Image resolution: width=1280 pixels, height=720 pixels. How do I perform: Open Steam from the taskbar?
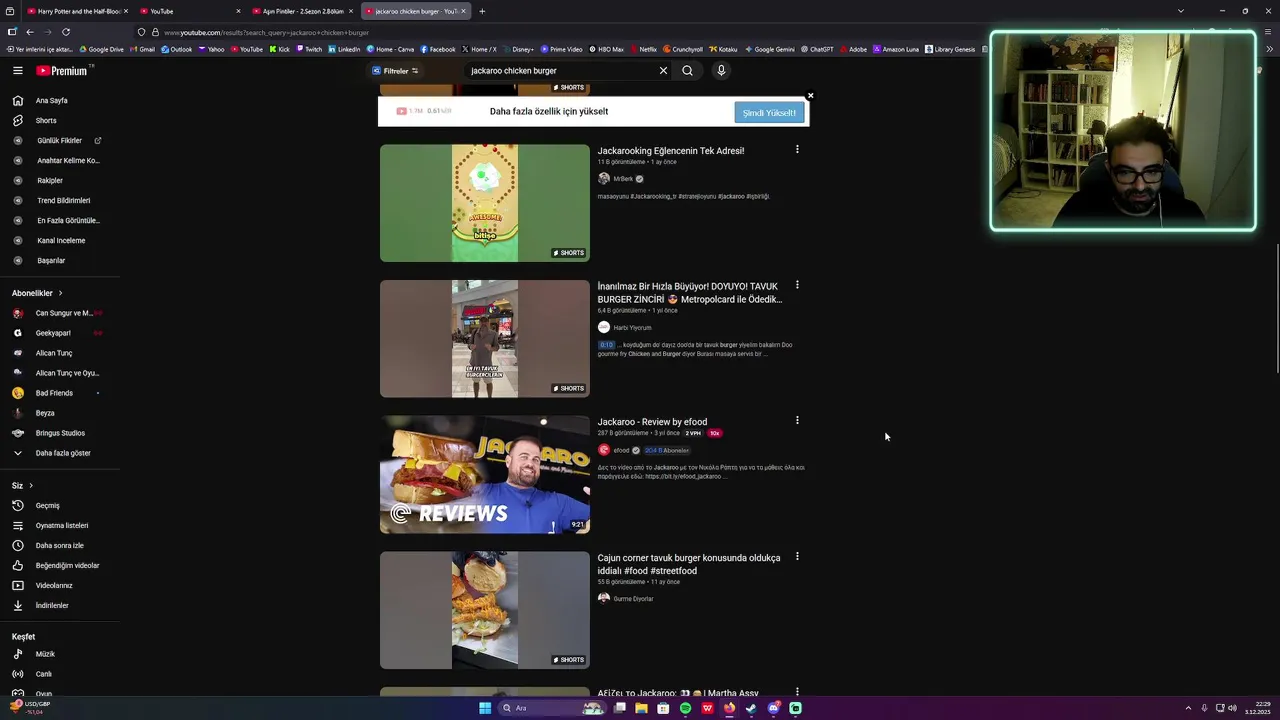[751, 708]
